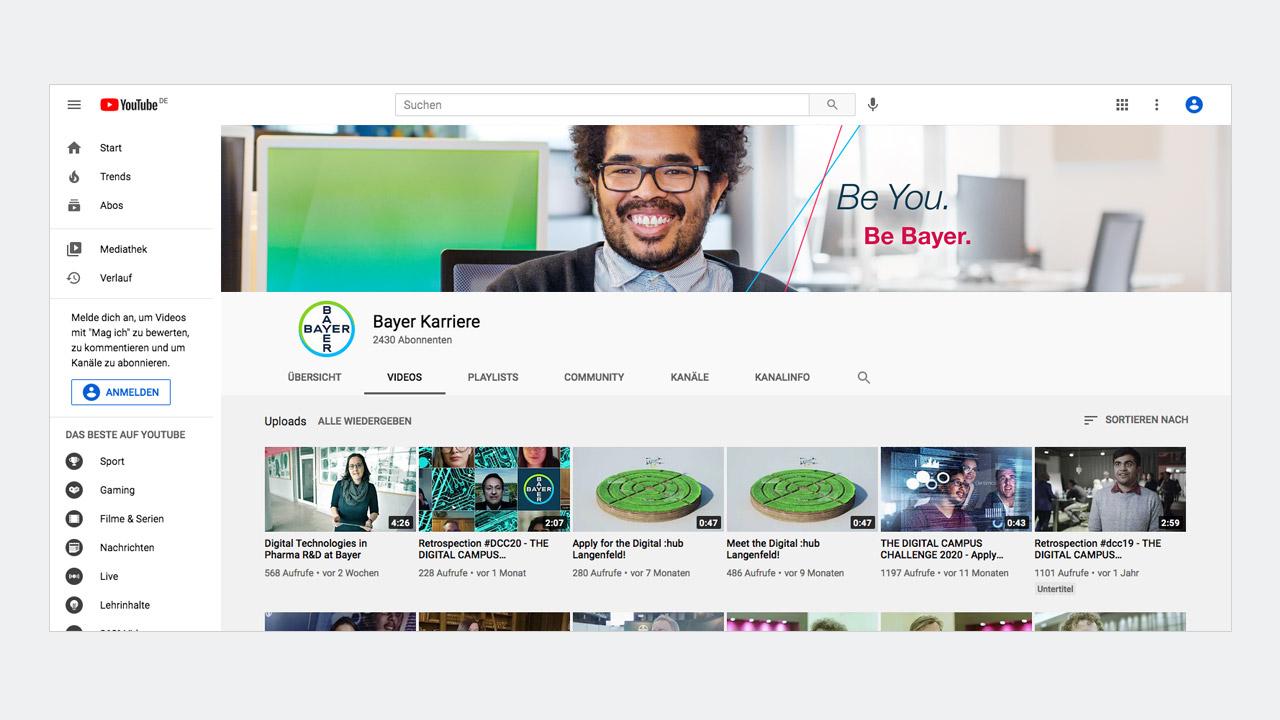Open Retrospection #DCC20 video title
Screen dimensions: 1280x720
point(484,549)
